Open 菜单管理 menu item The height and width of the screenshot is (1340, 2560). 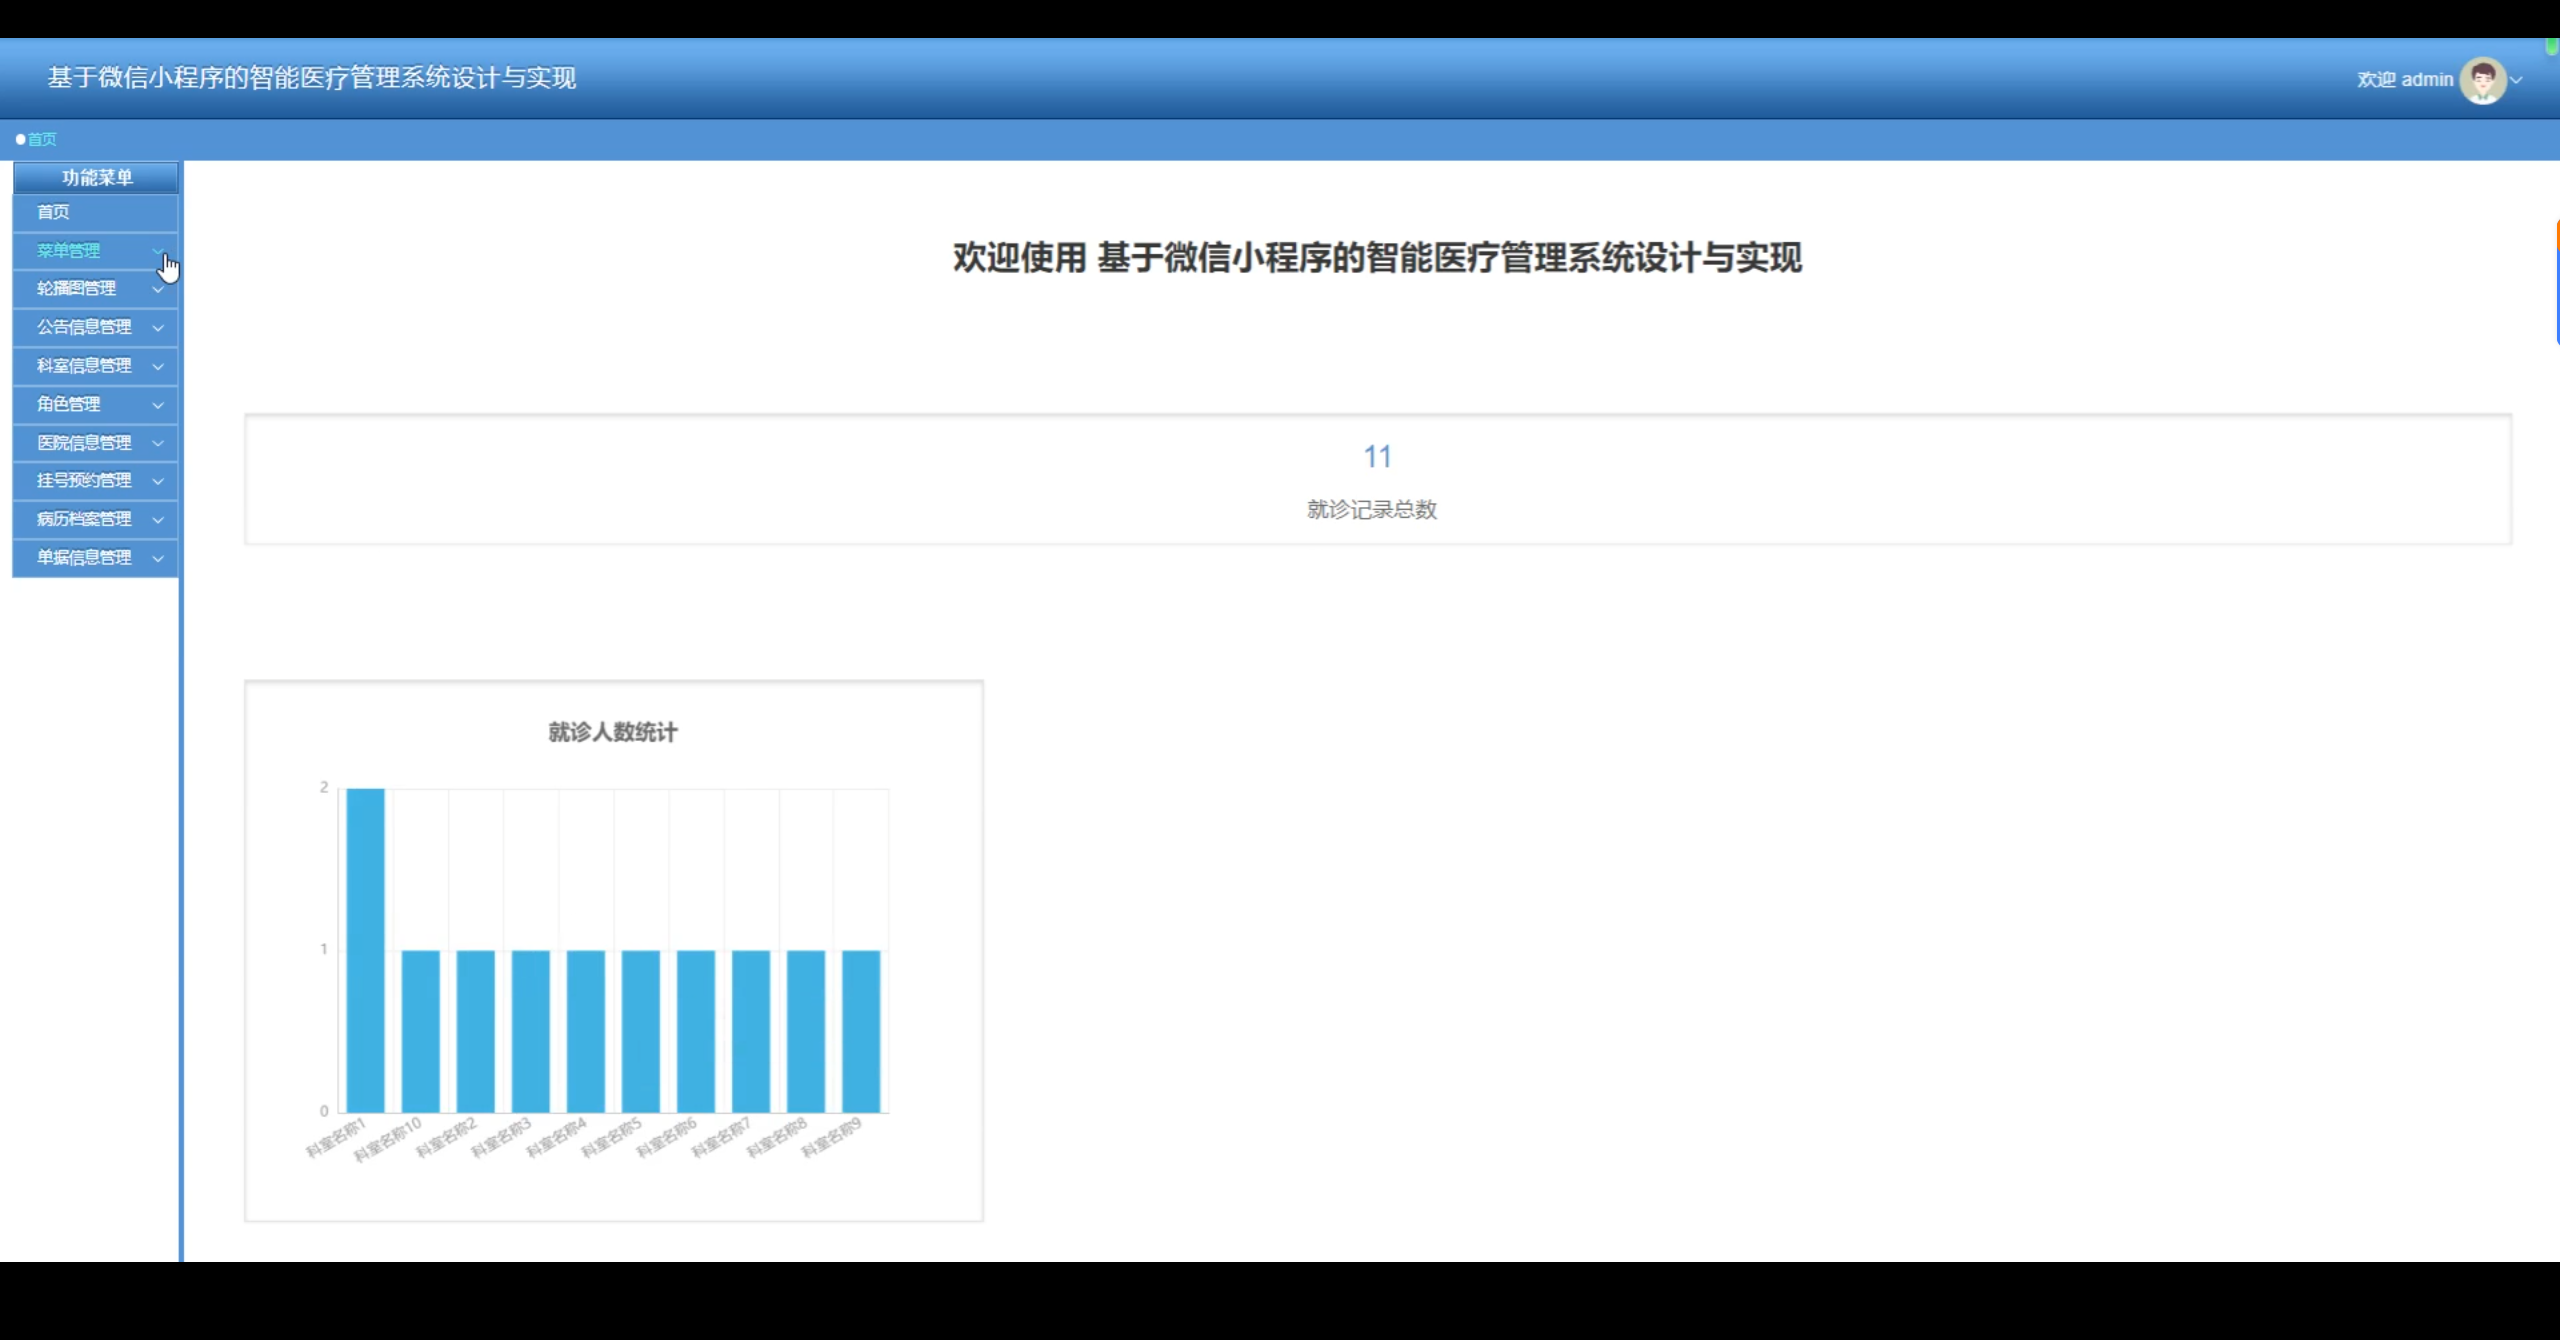(x=69, y=251)
